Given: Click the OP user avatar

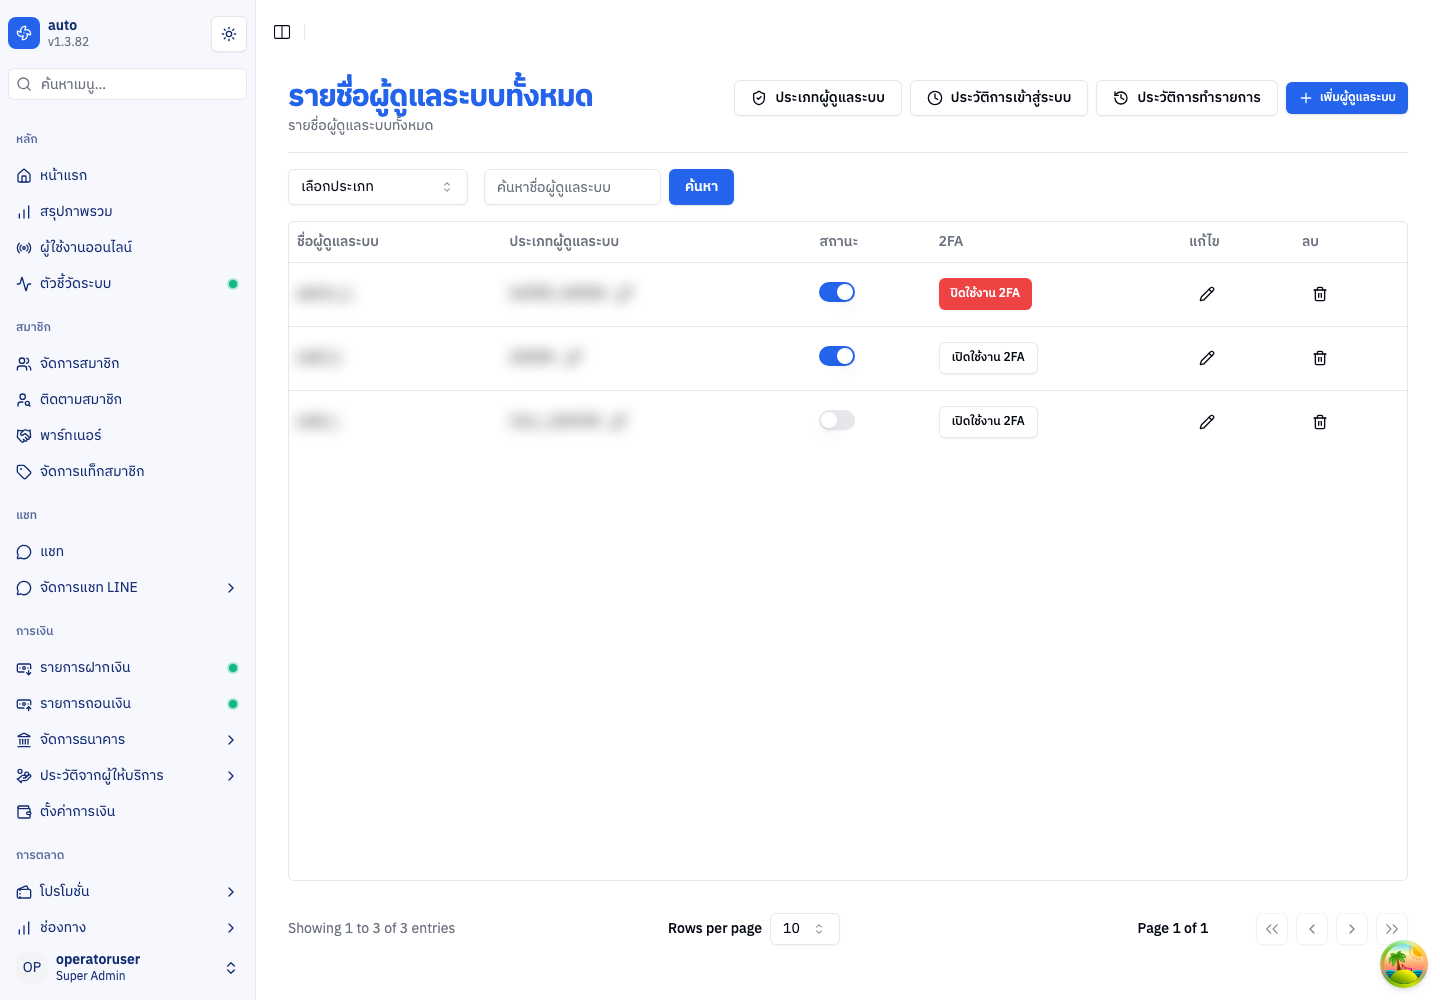Looking at the screenshot, I should tap(32, 967).
